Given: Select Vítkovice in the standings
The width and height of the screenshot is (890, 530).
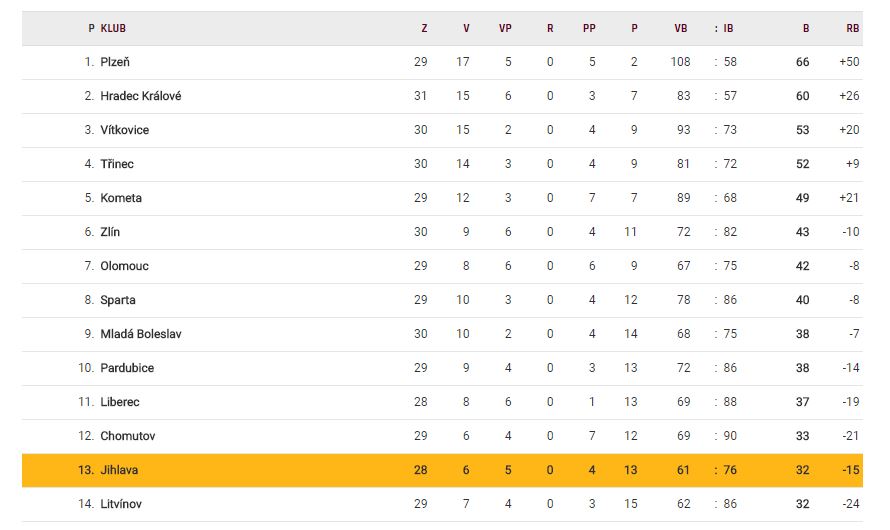Looking at the screenshot, I should click(x=124, y=130).
